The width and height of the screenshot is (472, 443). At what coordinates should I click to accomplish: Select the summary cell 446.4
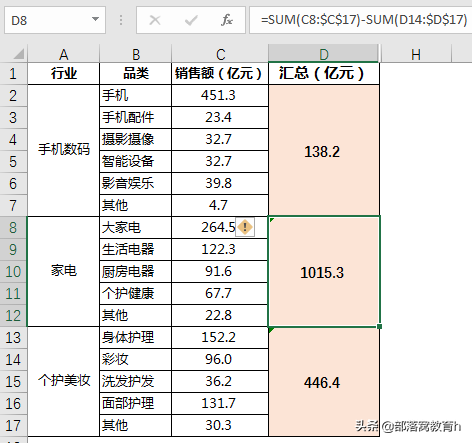324,382
